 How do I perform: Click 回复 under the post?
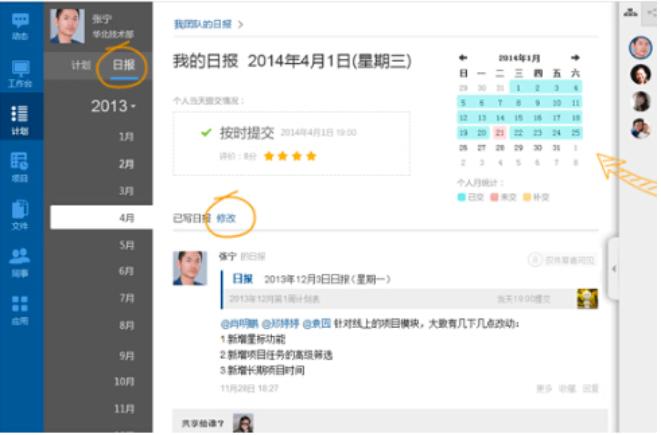pyautogui.click(x=590, y=388)
